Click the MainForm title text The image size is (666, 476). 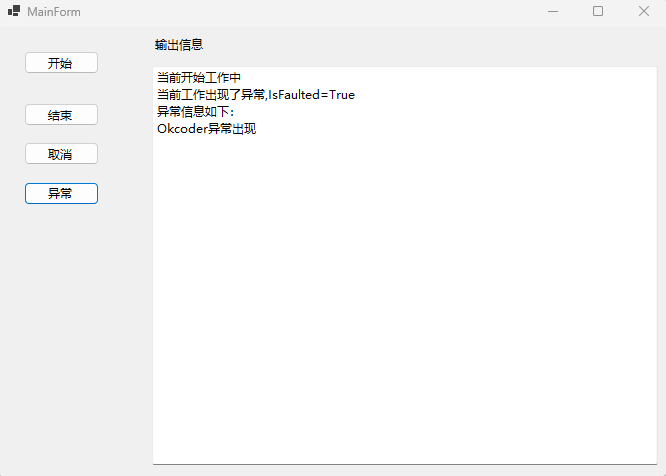(x=54, y=11)
